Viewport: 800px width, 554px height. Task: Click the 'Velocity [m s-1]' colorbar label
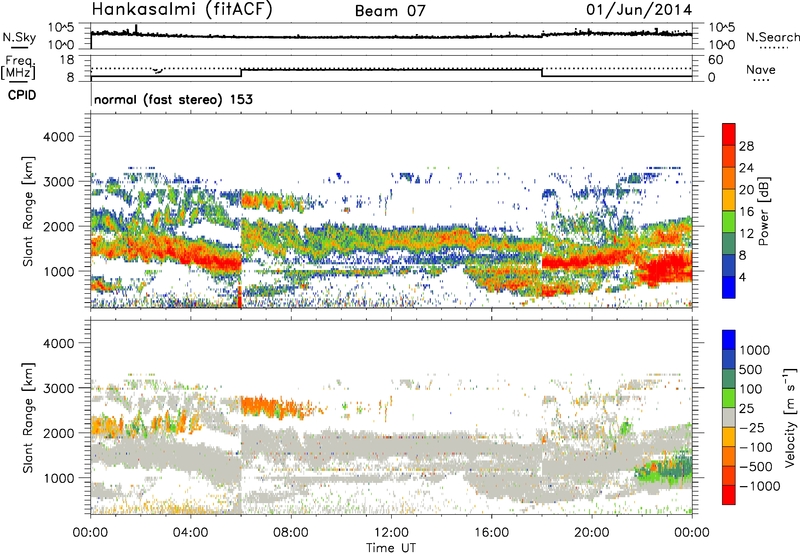point(790,417)
